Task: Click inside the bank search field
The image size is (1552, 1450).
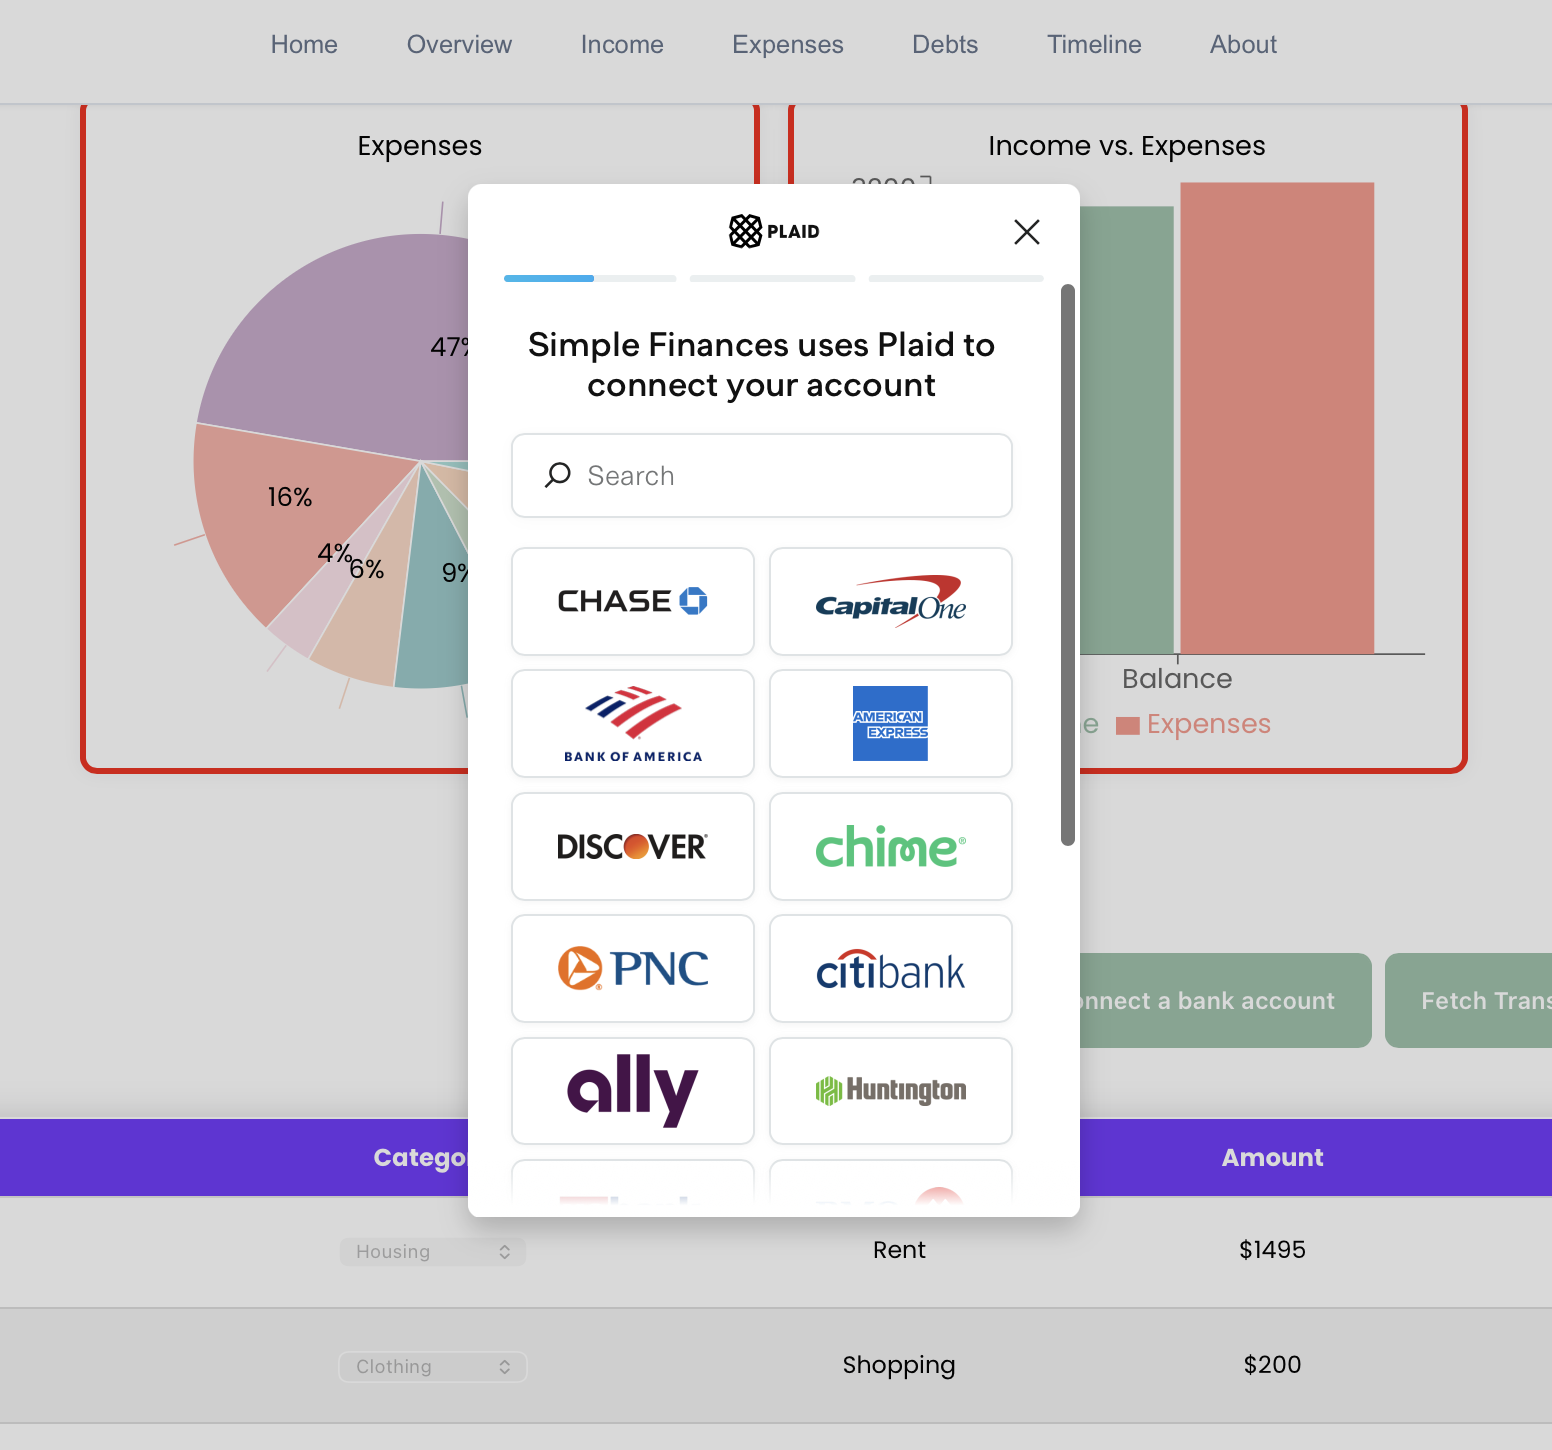Action: click(x=761, y=475)
